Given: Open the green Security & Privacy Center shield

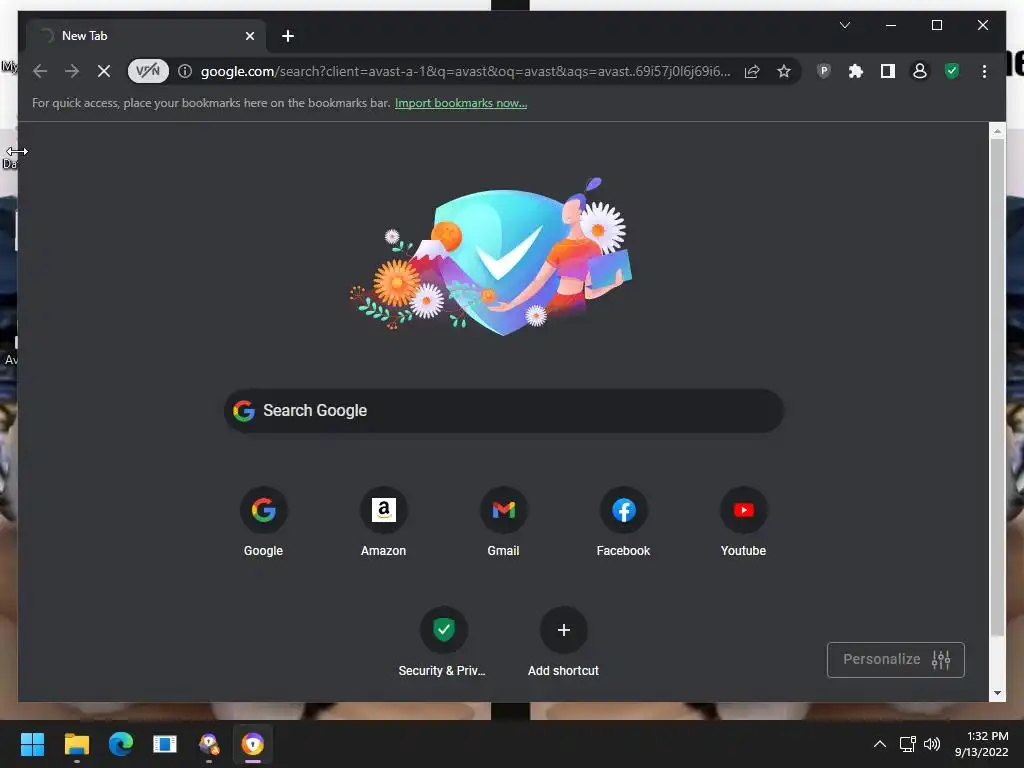Looking at the screenshot, I should tap(952, 71).
